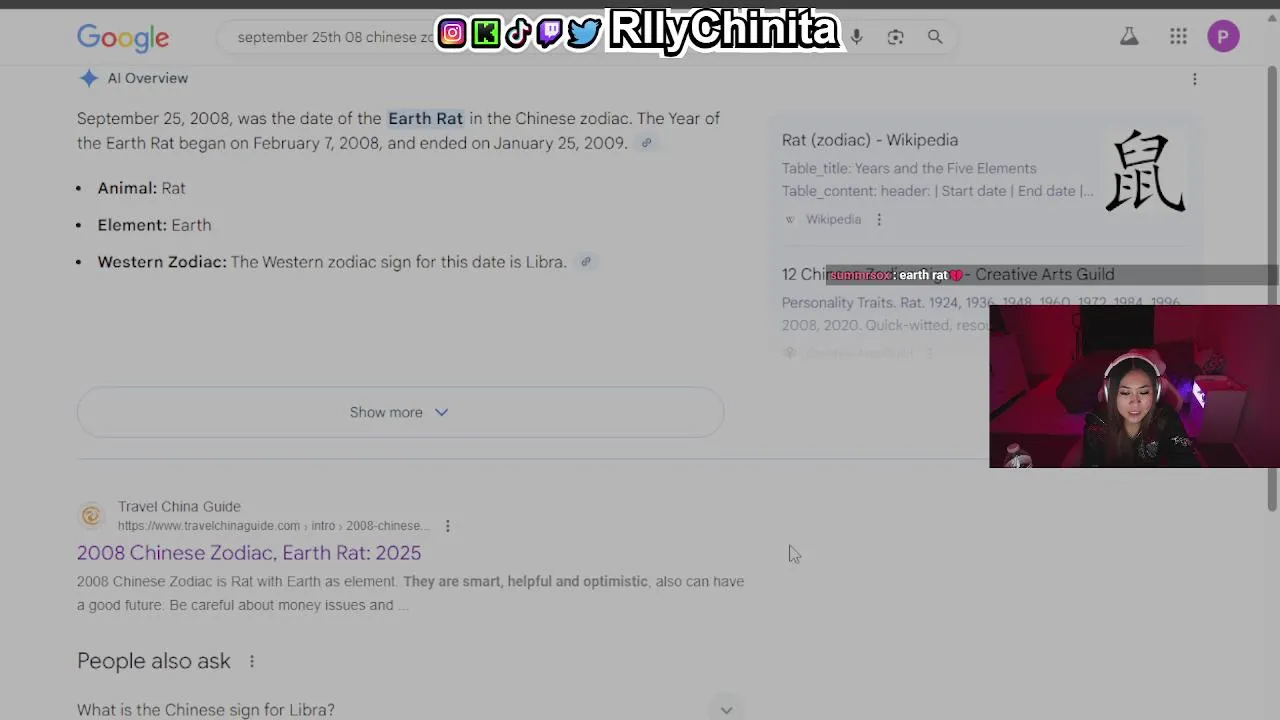1280x720 pixels.
Task: Click the AI Overview label text
Action: (x=148, y=78)
